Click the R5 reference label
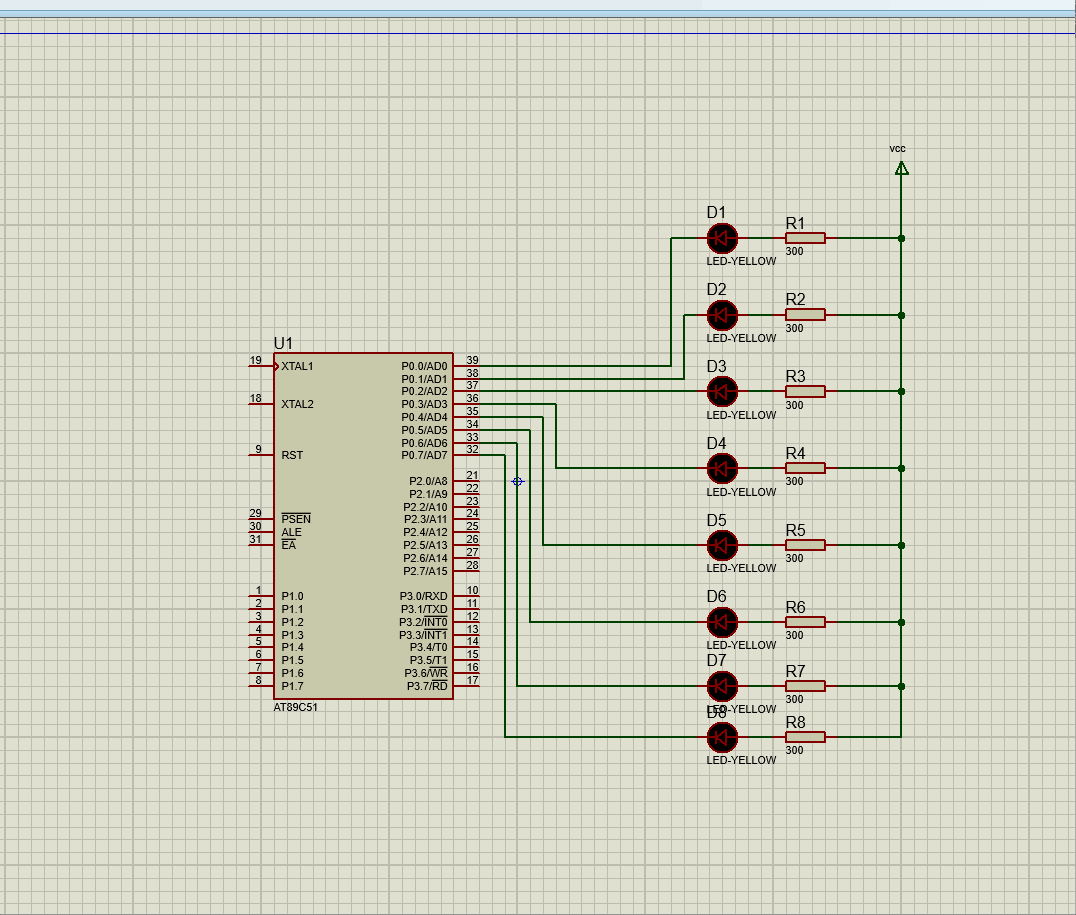 tap(795, 531)
